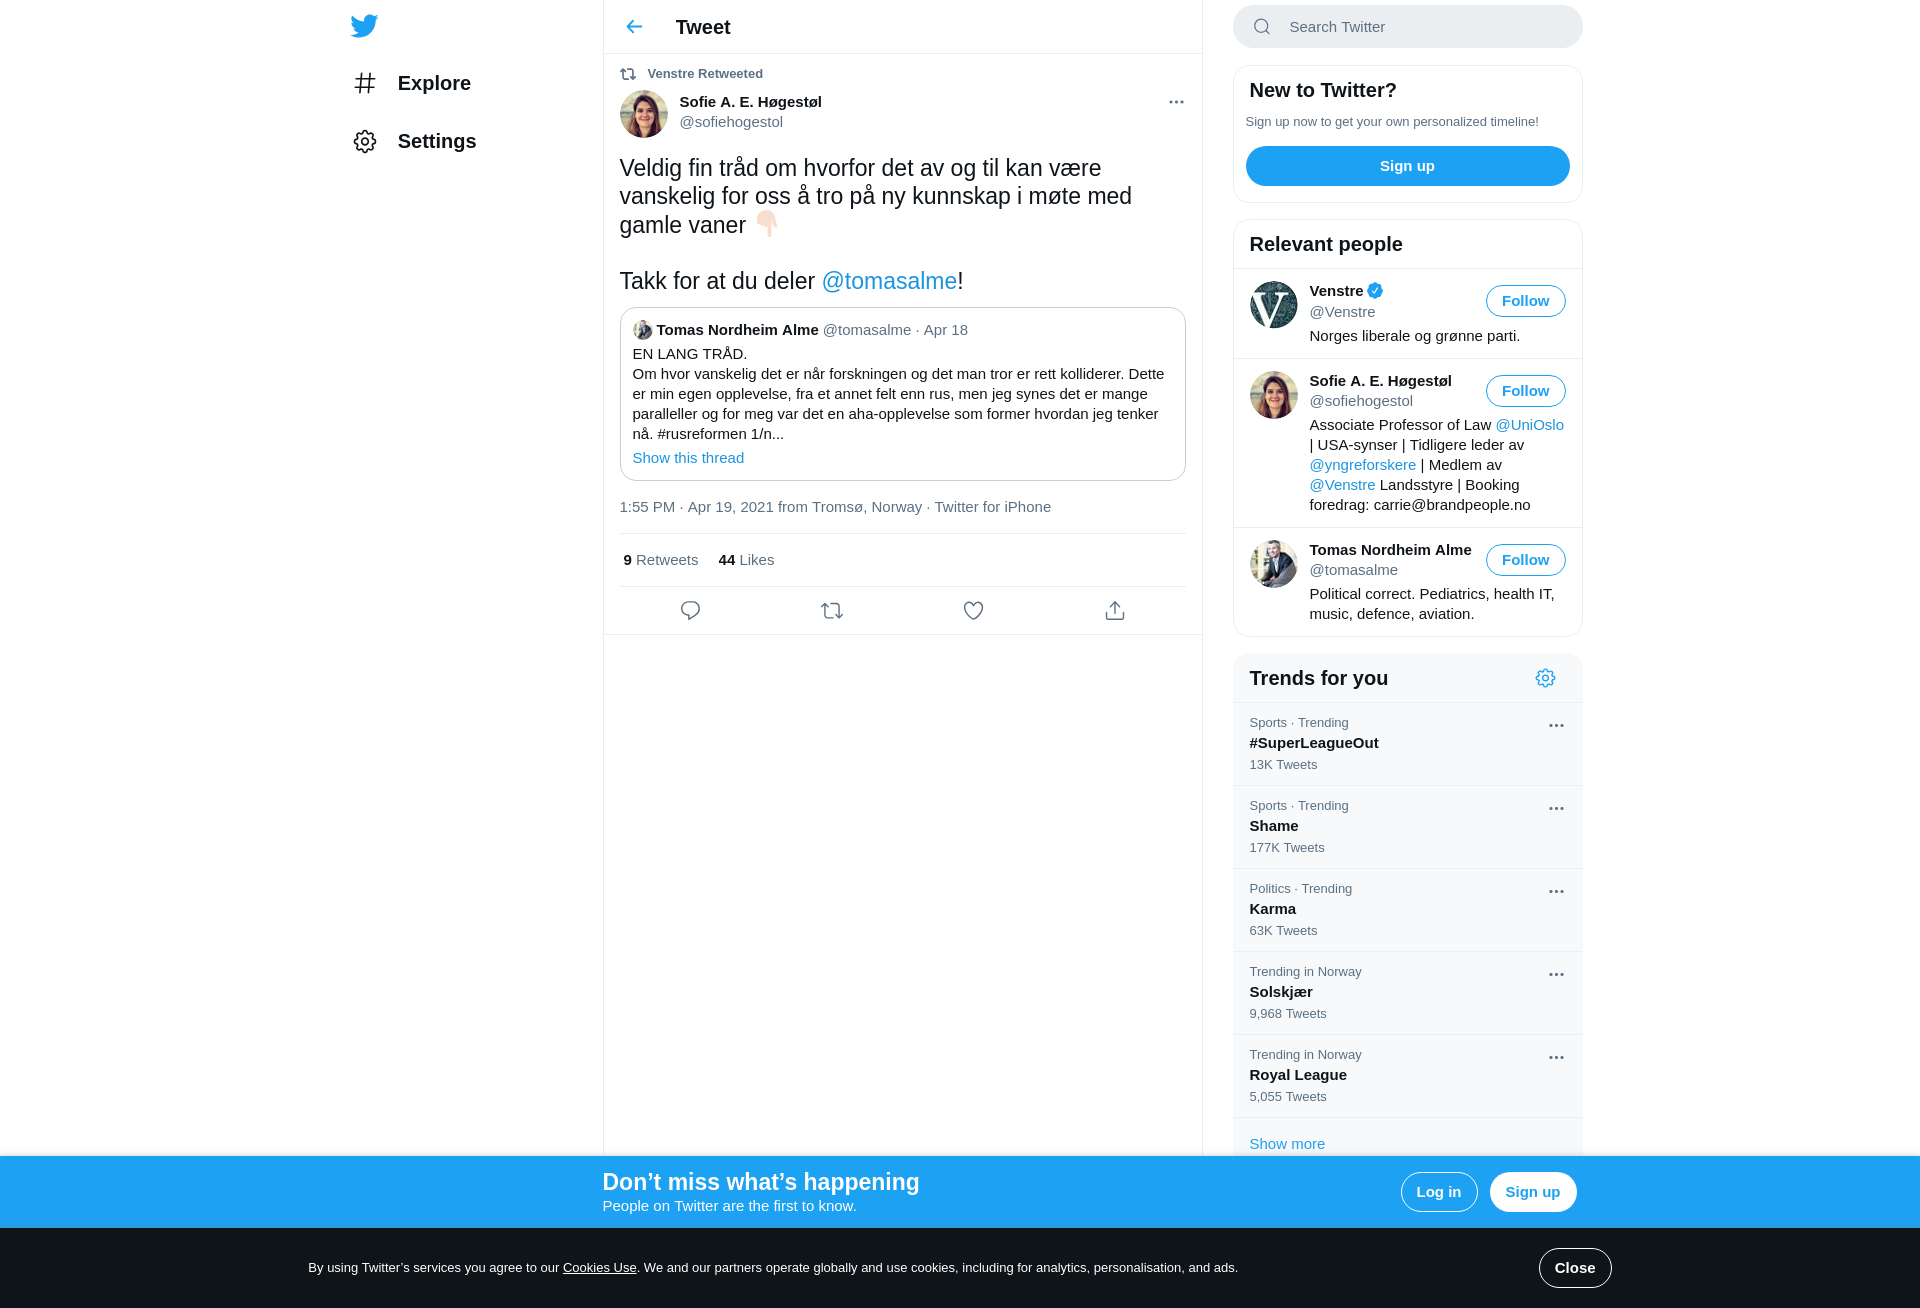The width and height of the screenshot is (1920, 1308).
Task: Close the cookie notice banner
Action: coord(1574,1268)
